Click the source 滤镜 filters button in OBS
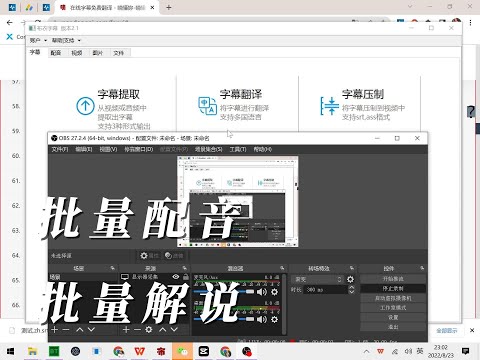This screenshot has width=480, height=360. point(174,256)
